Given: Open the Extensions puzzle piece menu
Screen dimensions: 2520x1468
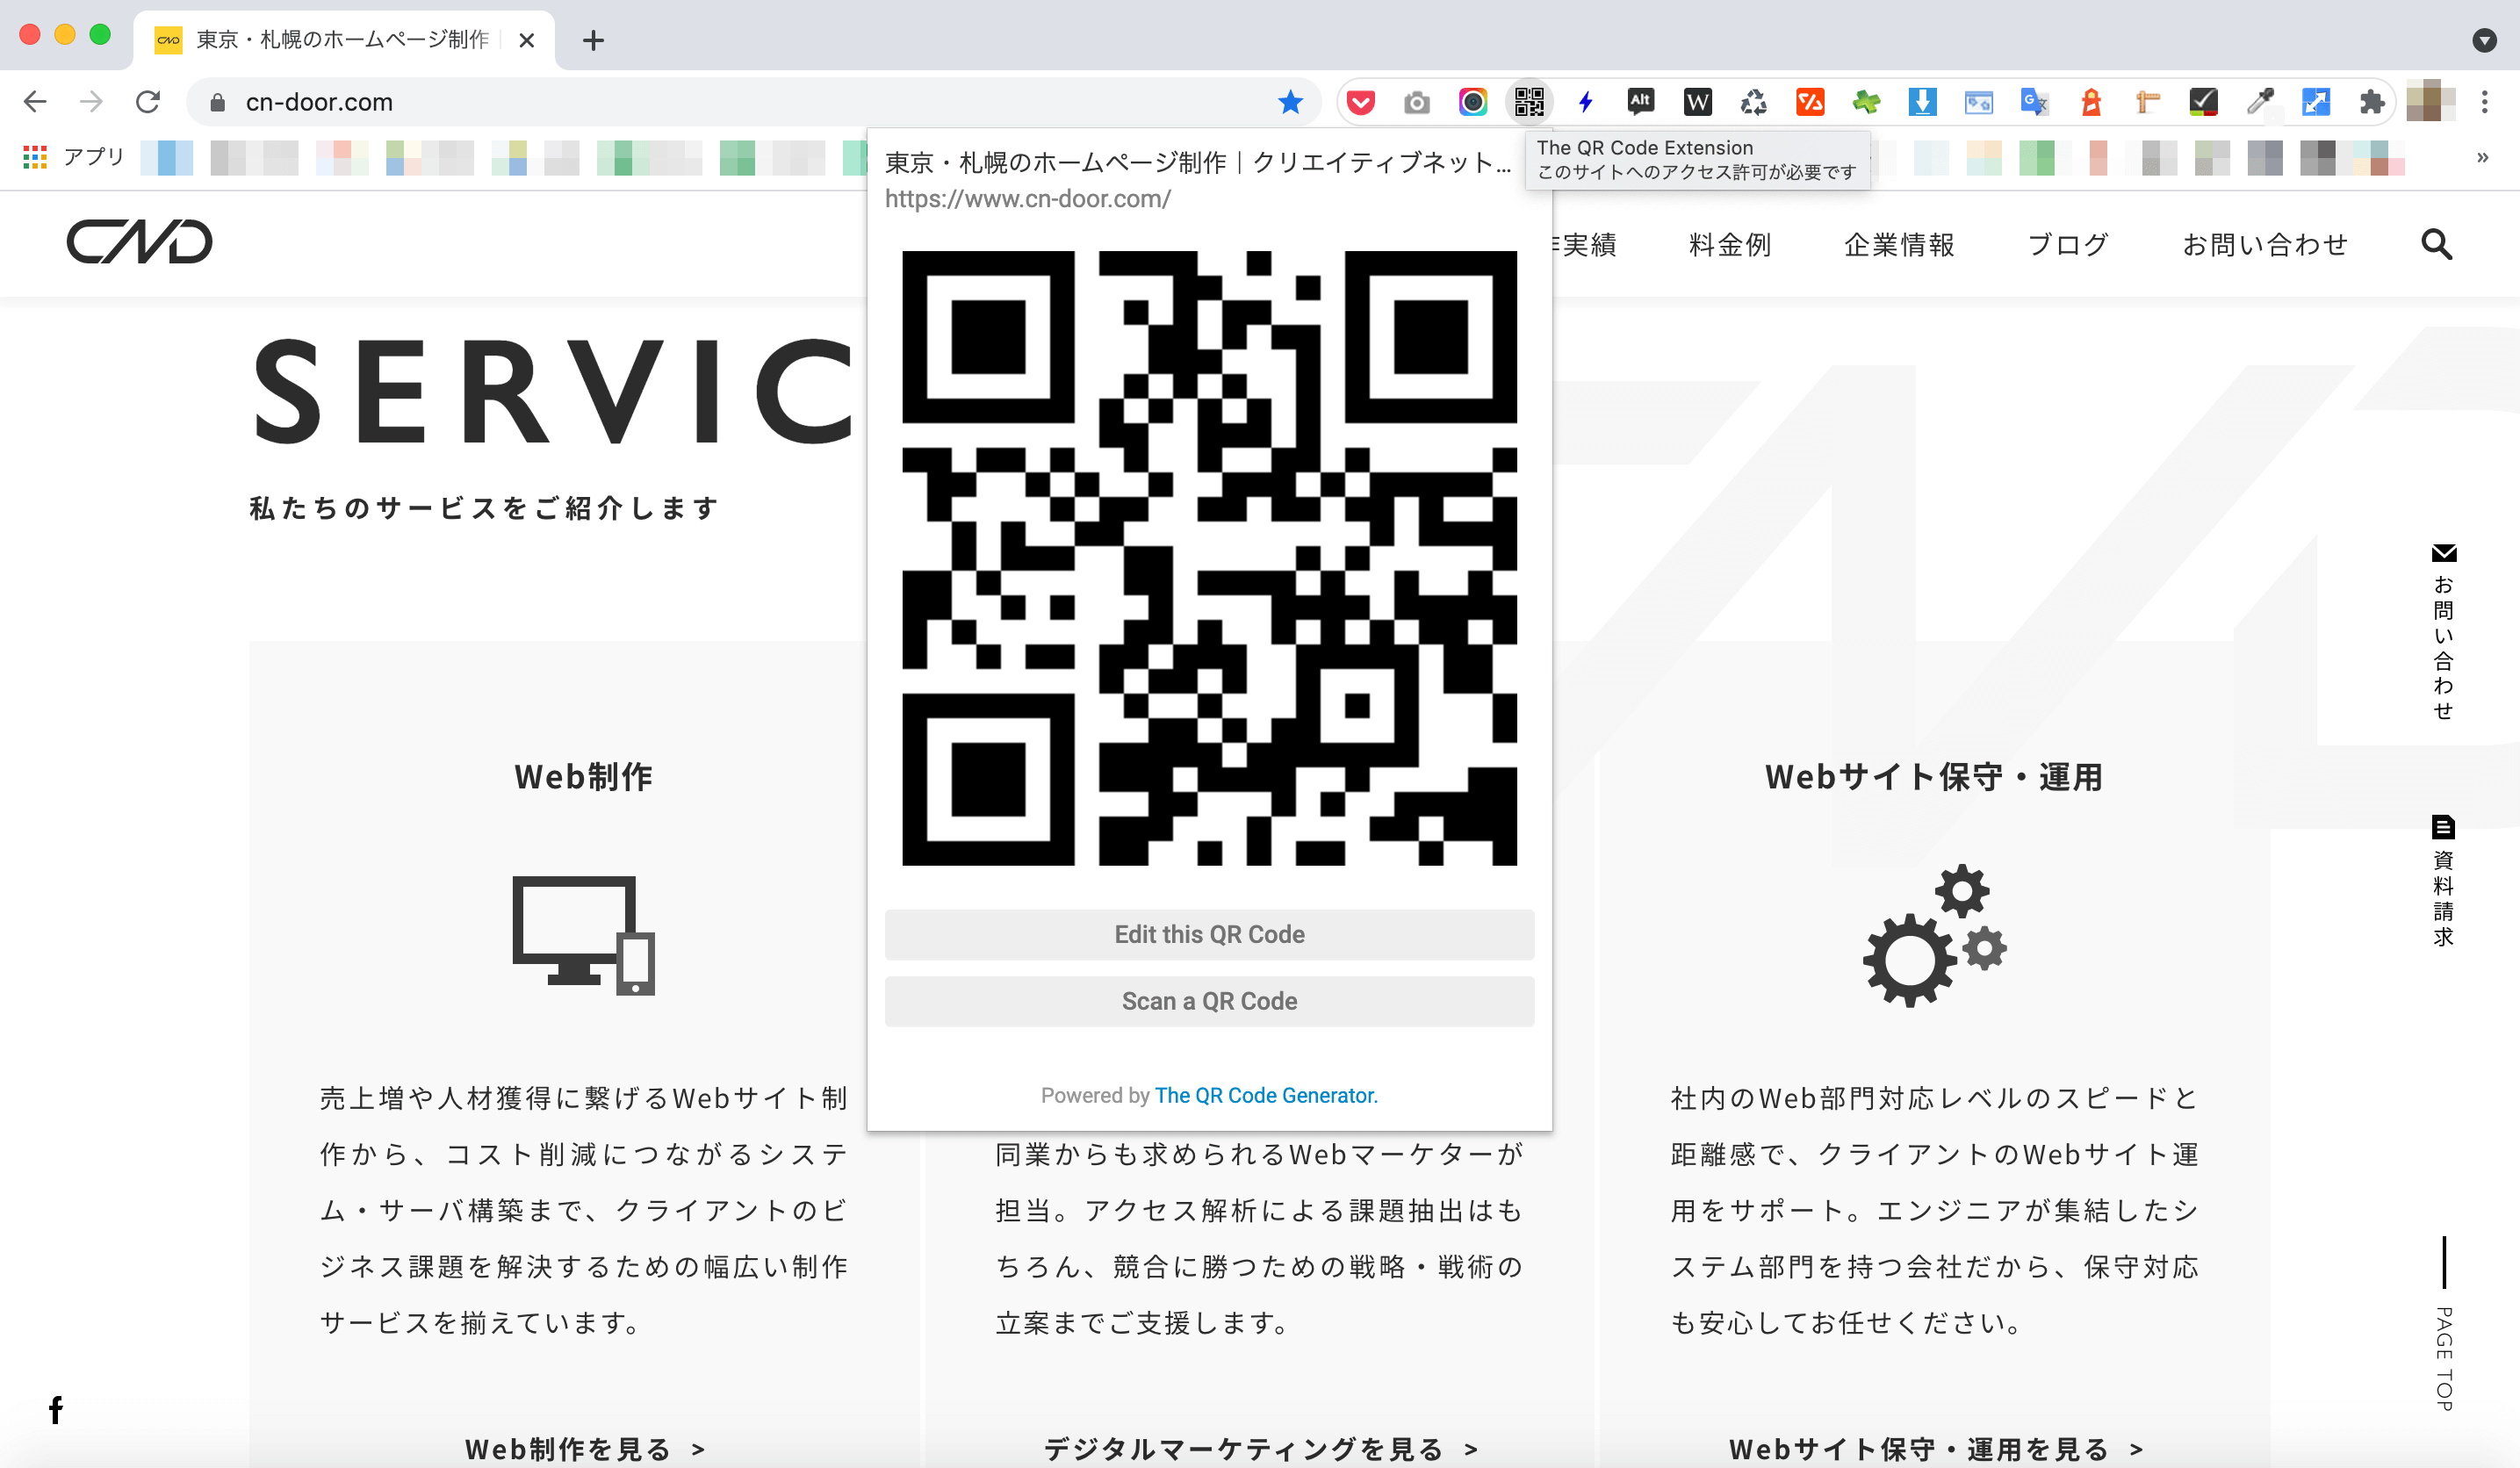Looking at the screenshot, I should click(x=2372, y=102).
